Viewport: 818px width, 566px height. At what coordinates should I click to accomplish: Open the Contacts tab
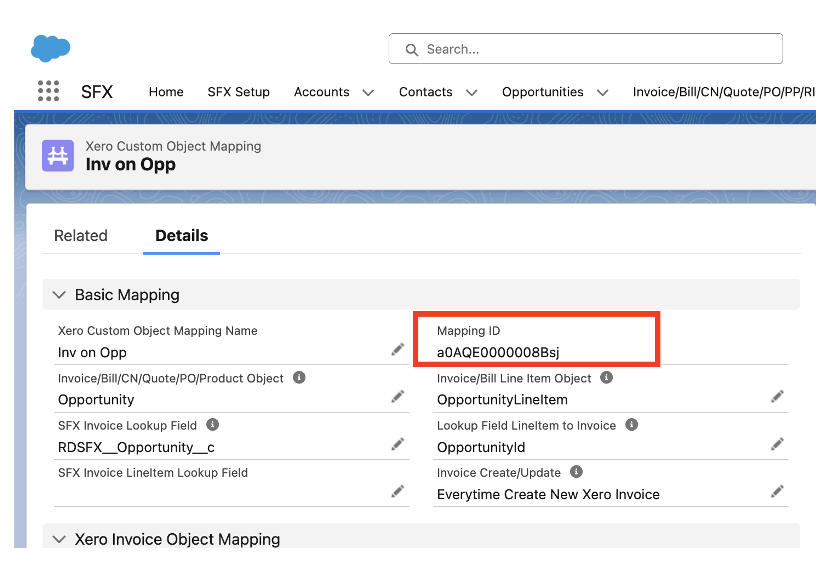[426, 92]
